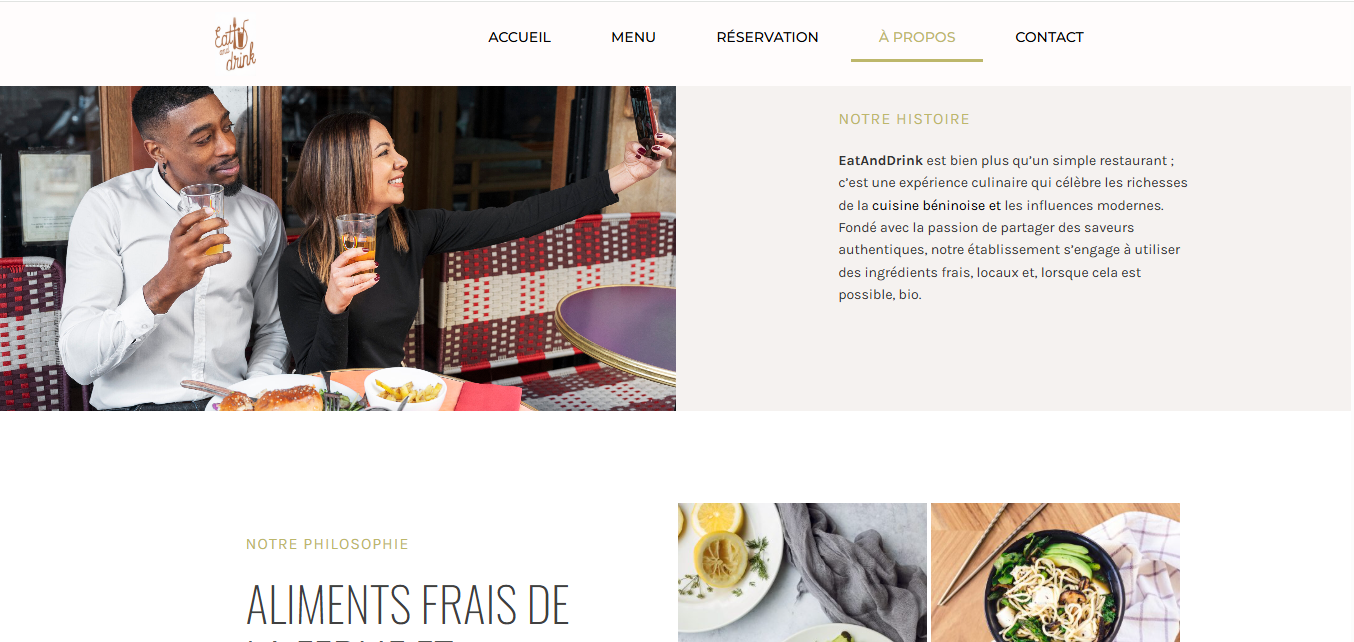Click the Eat and Drink logo
This screenshot has width=1354, height=642.
[x=235, y=44]
